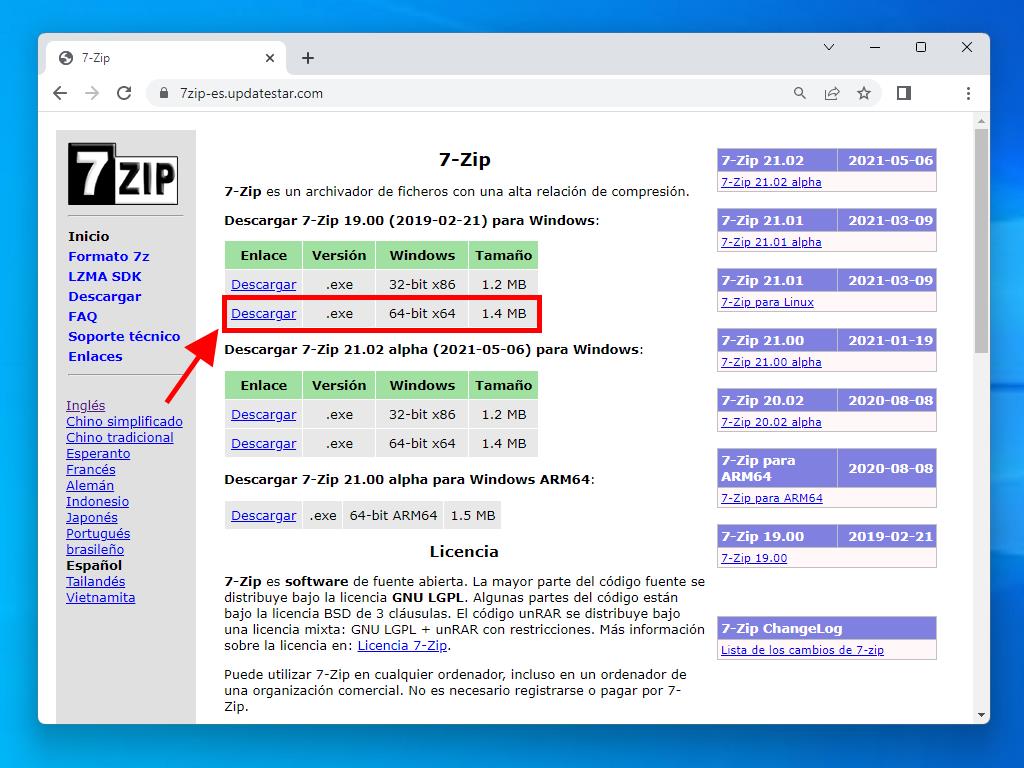Switch language to Inglés

[x=86, y=406]
